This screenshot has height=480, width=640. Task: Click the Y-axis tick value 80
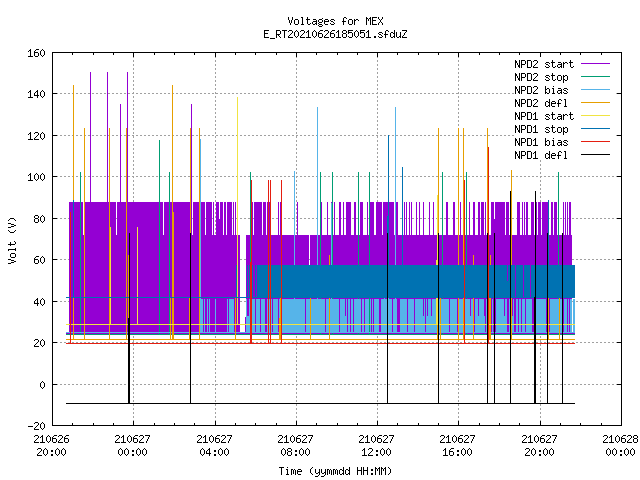tap(39, 219)
